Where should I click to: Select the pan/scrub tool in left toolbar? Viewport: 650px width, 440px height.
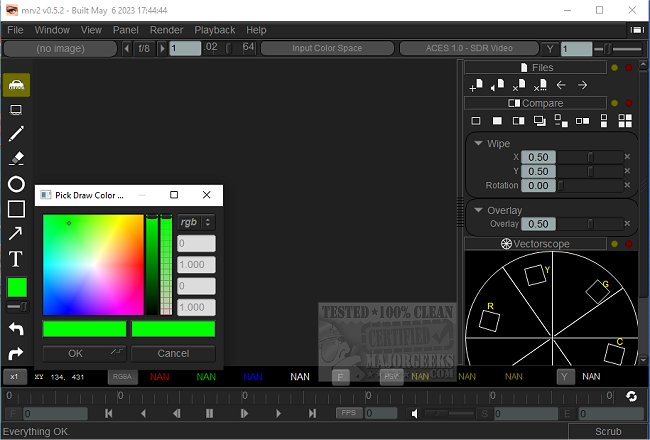[x=17, y=85]
